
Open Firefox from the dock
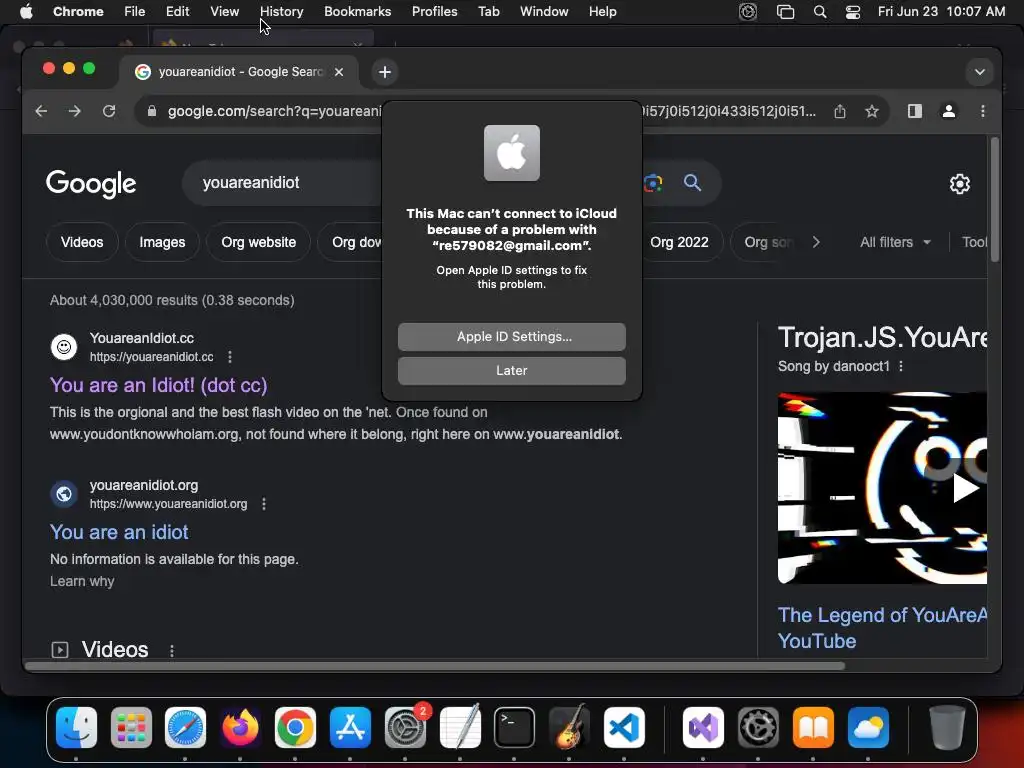[x=240, y=728]
